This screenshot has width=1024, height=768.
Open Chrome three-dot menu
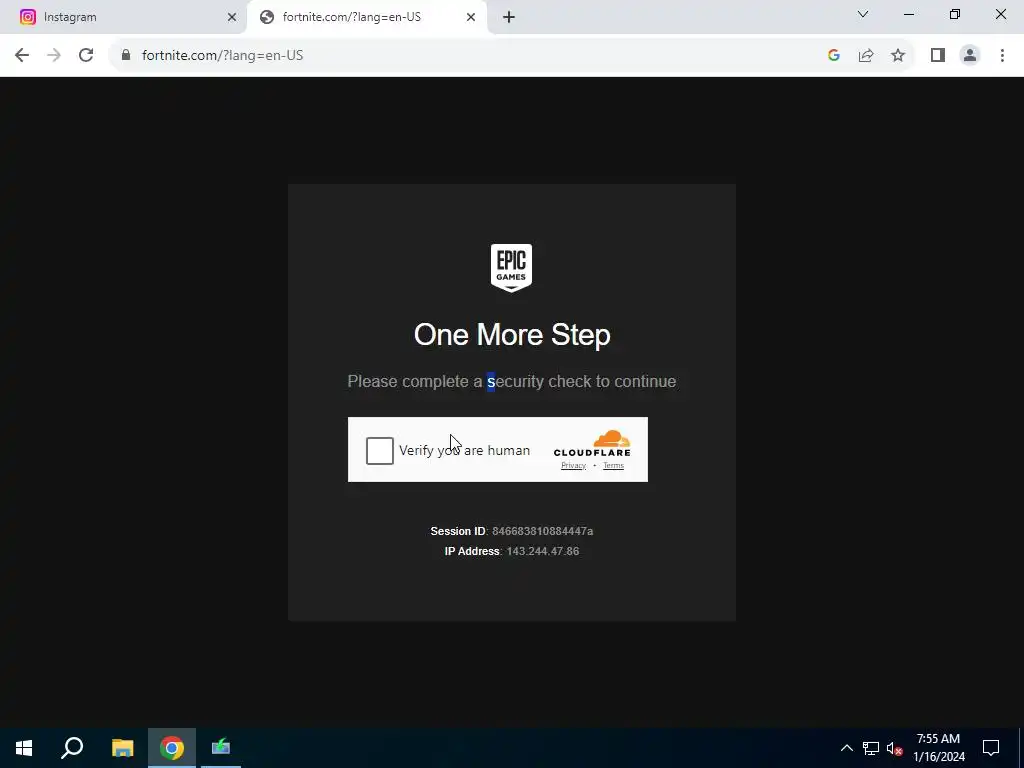pyautogui.click(x=1002, y=55)
